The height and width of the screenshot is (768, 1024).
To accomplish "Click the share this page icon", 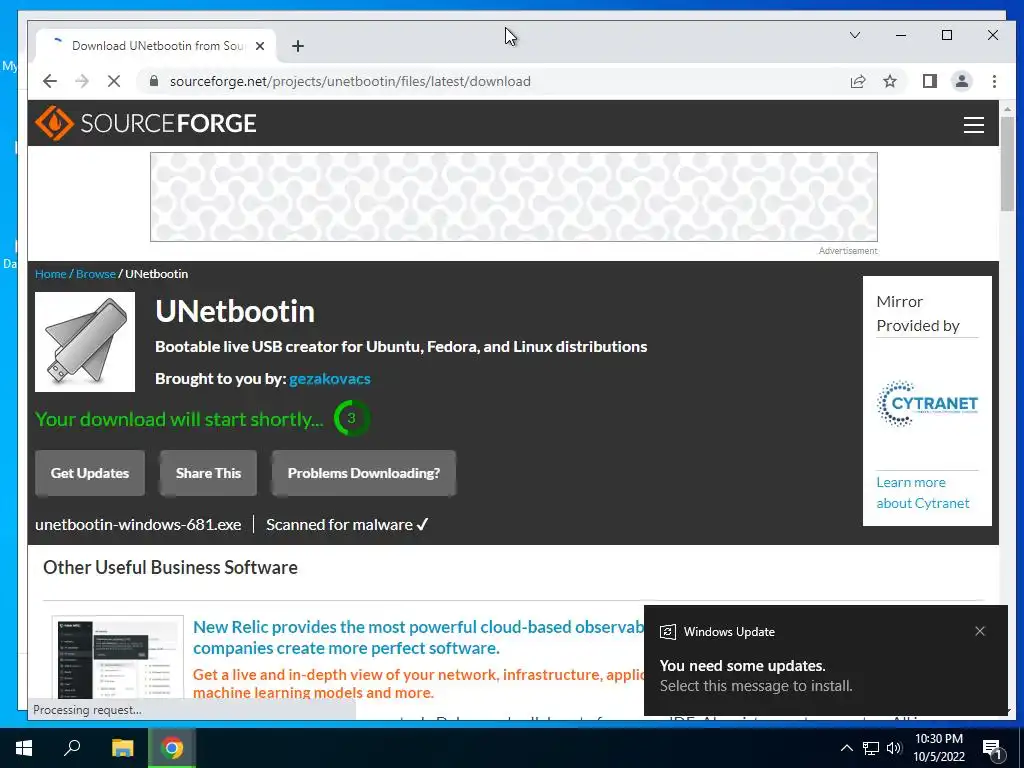I will tap(857, 82).
